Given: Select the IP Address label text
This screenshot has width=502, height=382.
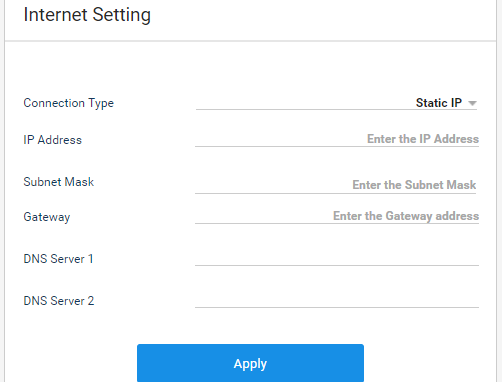Looking at the screenshot, I should [x=53, y=140].
